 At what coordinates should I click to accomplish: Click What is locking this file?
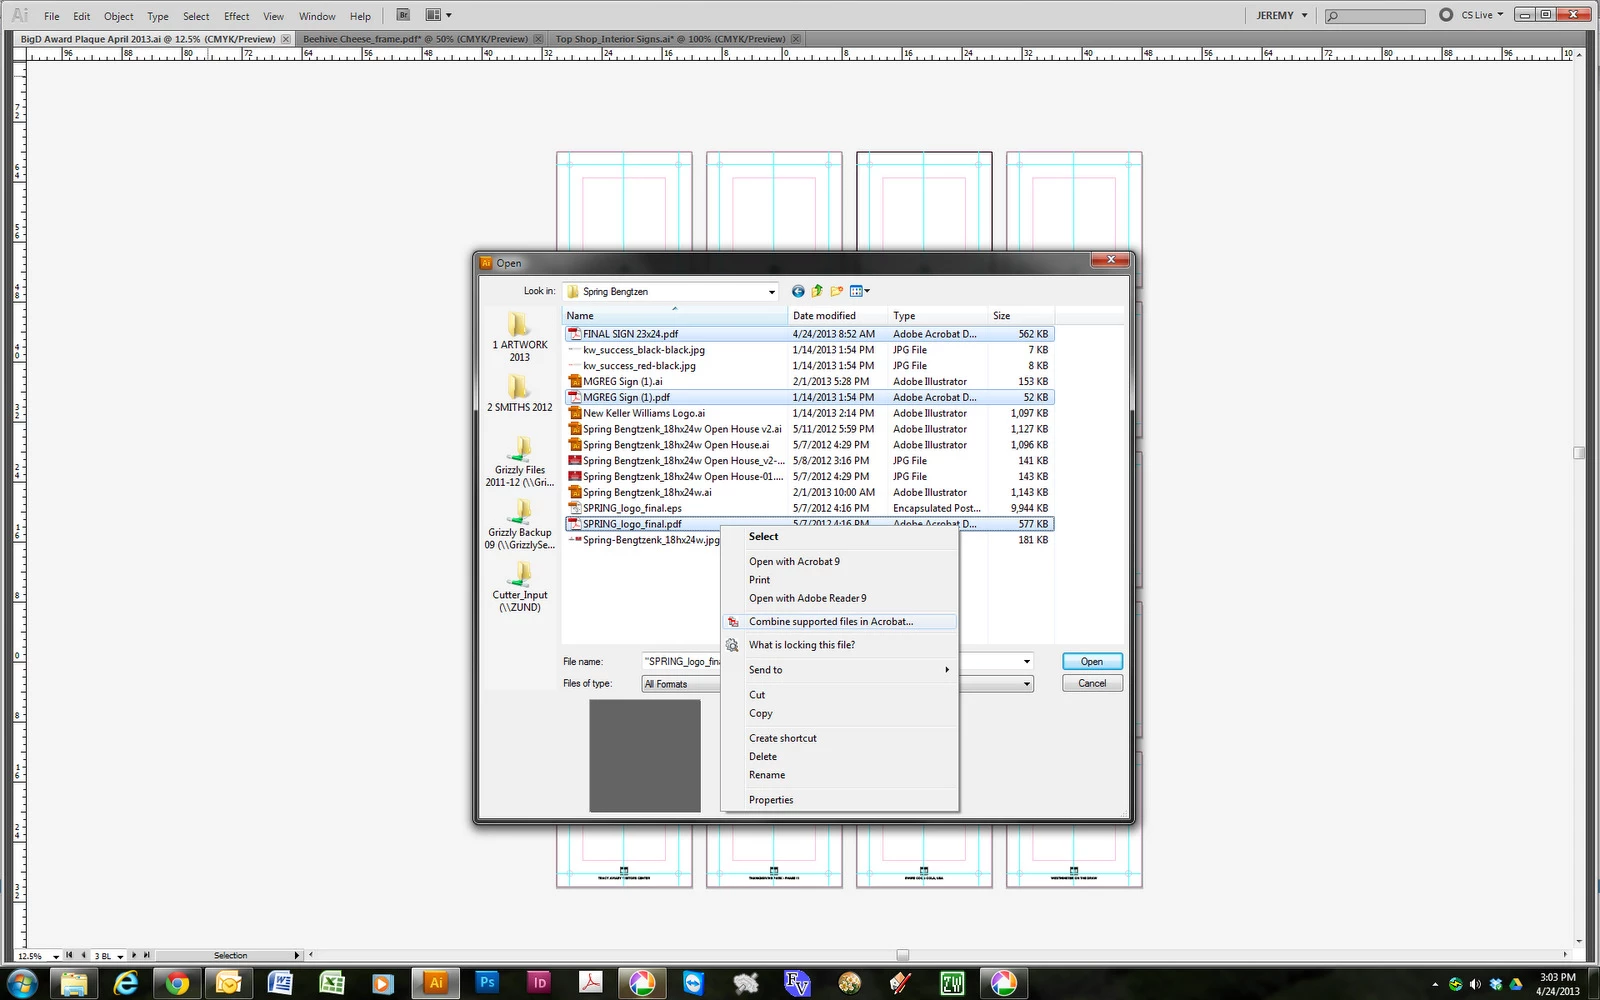(x=802, y=645)
